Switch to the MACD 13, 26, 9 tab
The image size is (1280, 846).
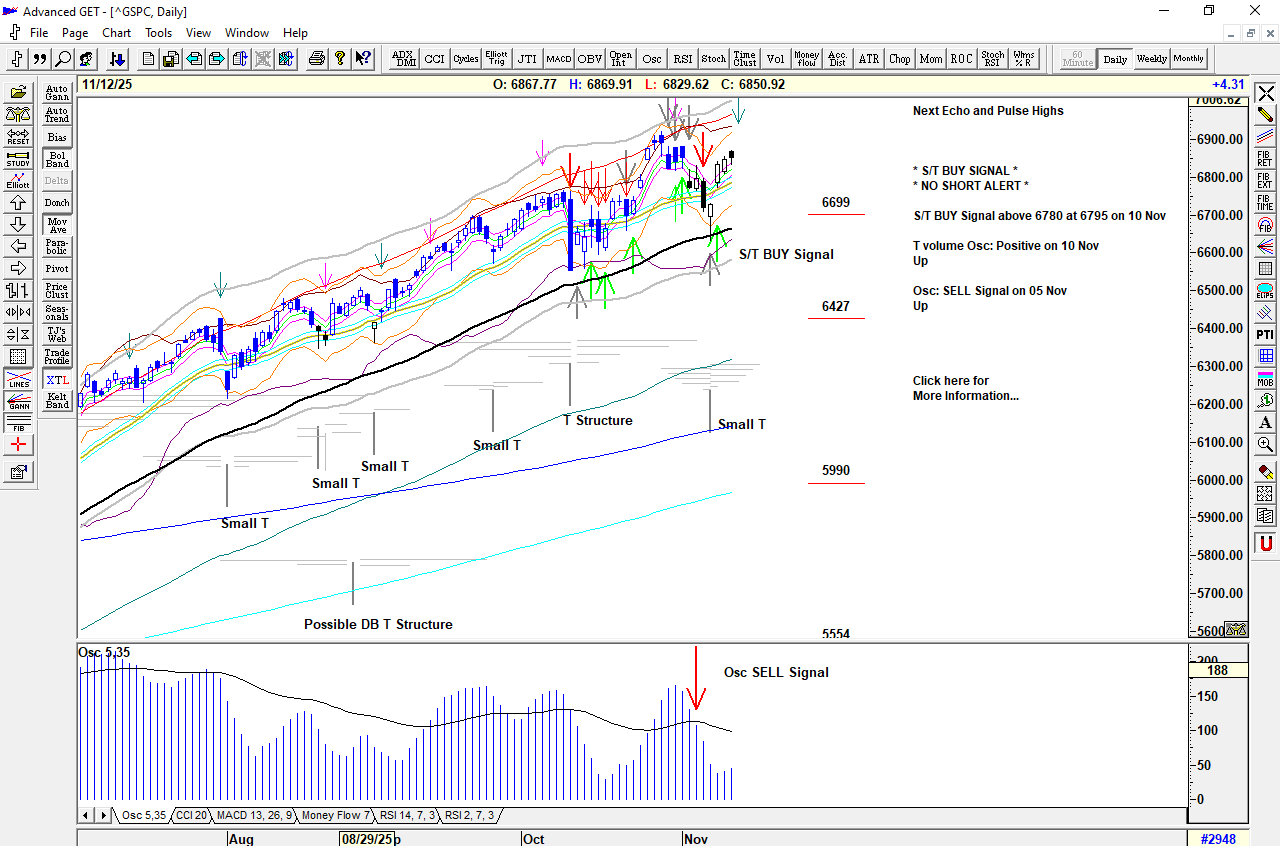(254, 816)
